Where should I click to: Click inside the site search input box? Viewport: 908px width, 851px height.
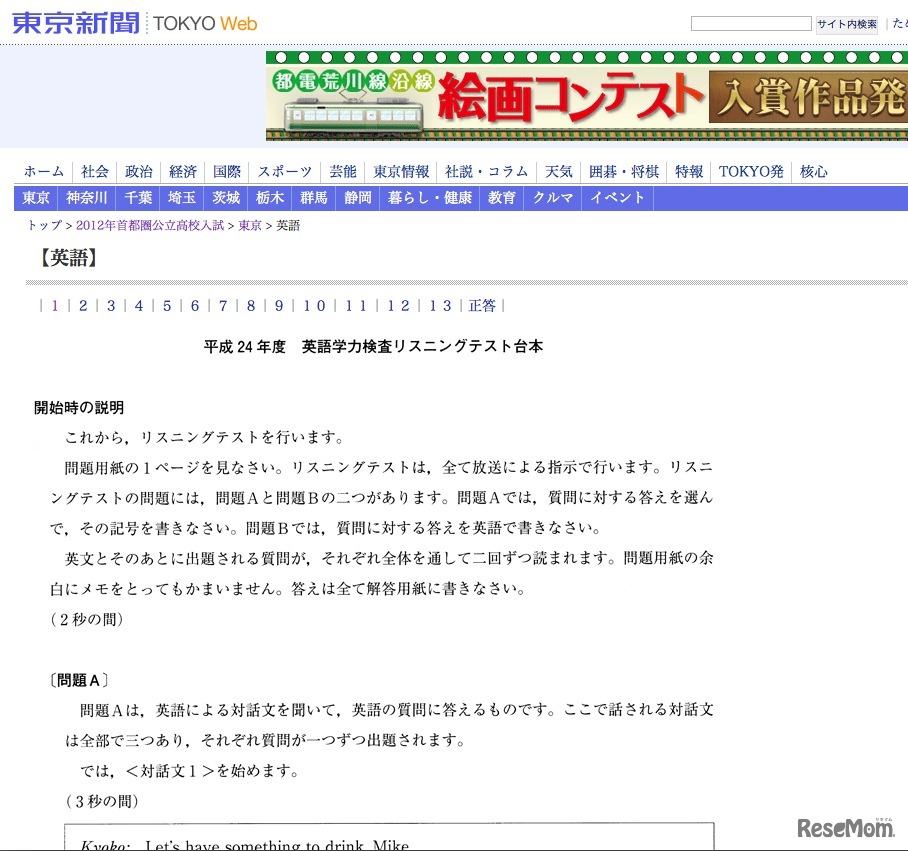coord(751,22)
